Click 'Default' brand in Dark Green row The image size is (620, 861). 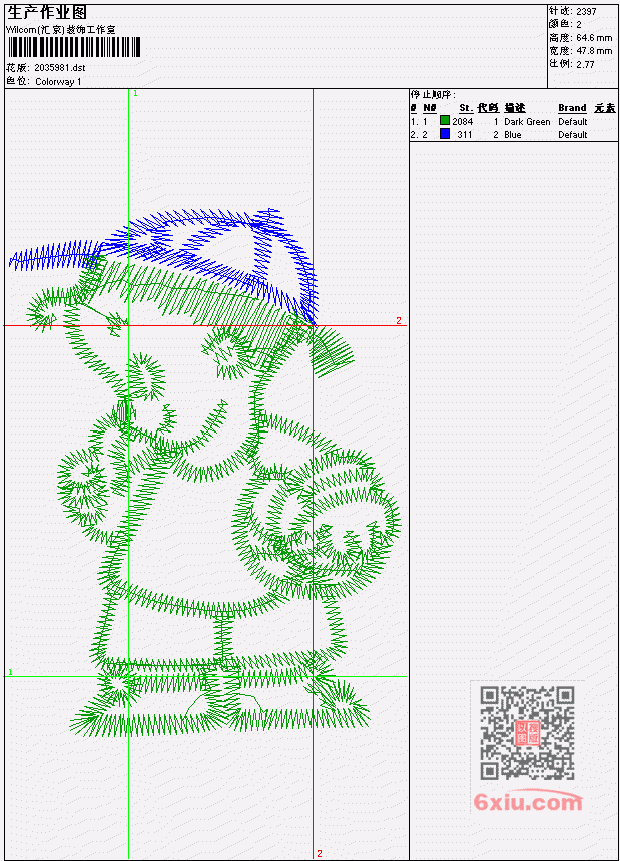pyautogui.click(x=573, y=121)
